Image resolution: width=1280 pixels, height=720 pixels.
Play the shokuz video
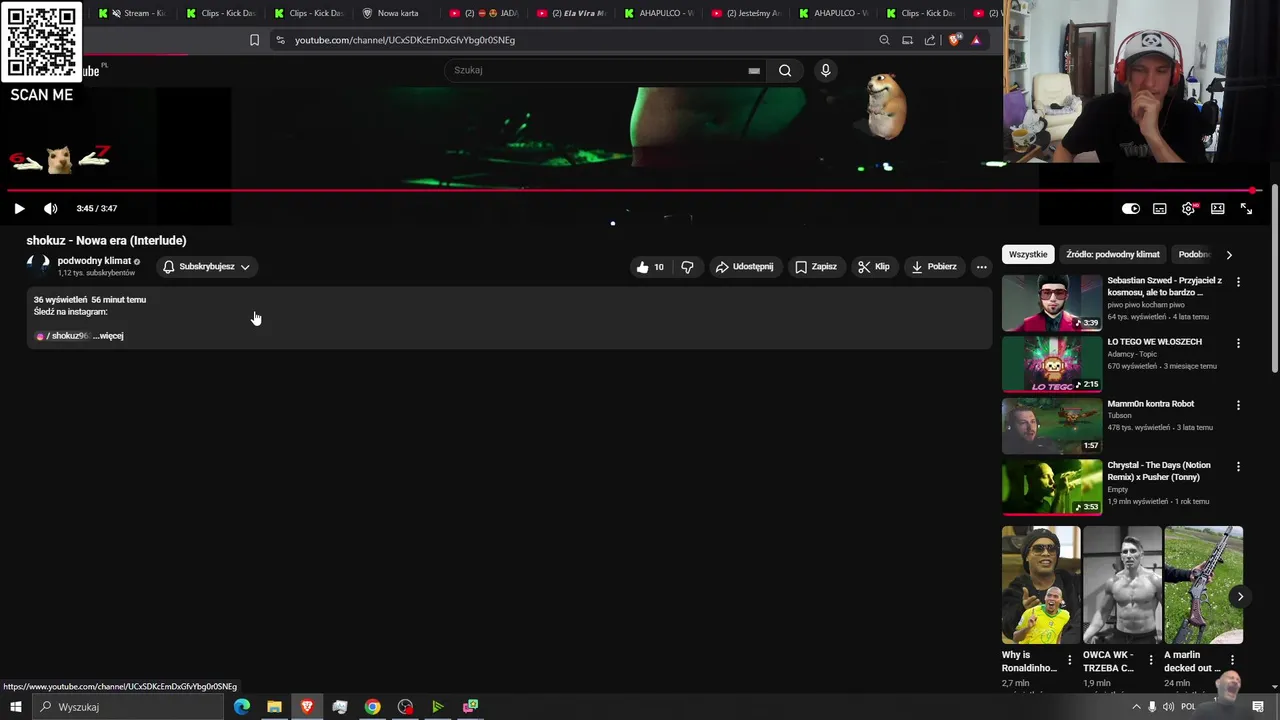[x=19, y=209]
